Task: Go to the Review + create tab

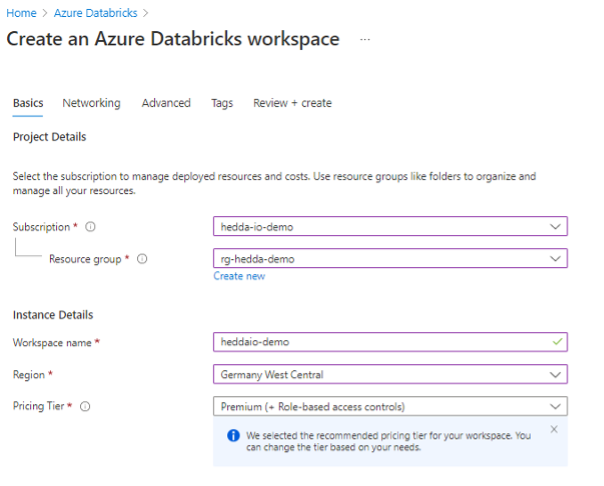Action: 292,103
